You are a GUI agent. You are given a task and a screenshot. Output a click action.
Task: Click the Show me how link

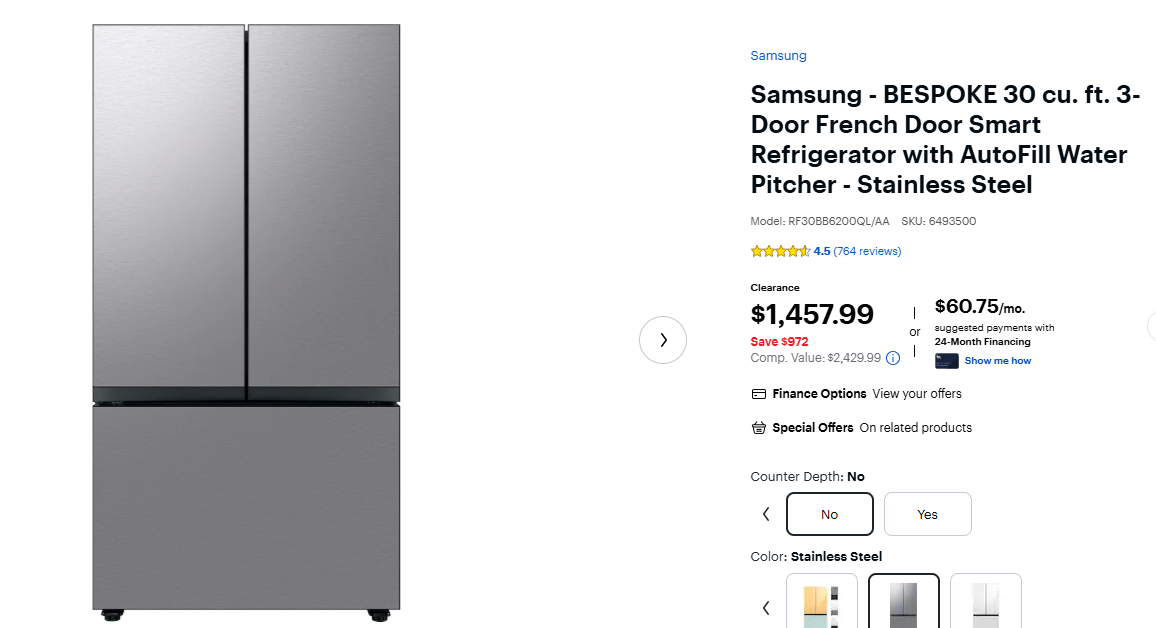(x=997, y=361)
